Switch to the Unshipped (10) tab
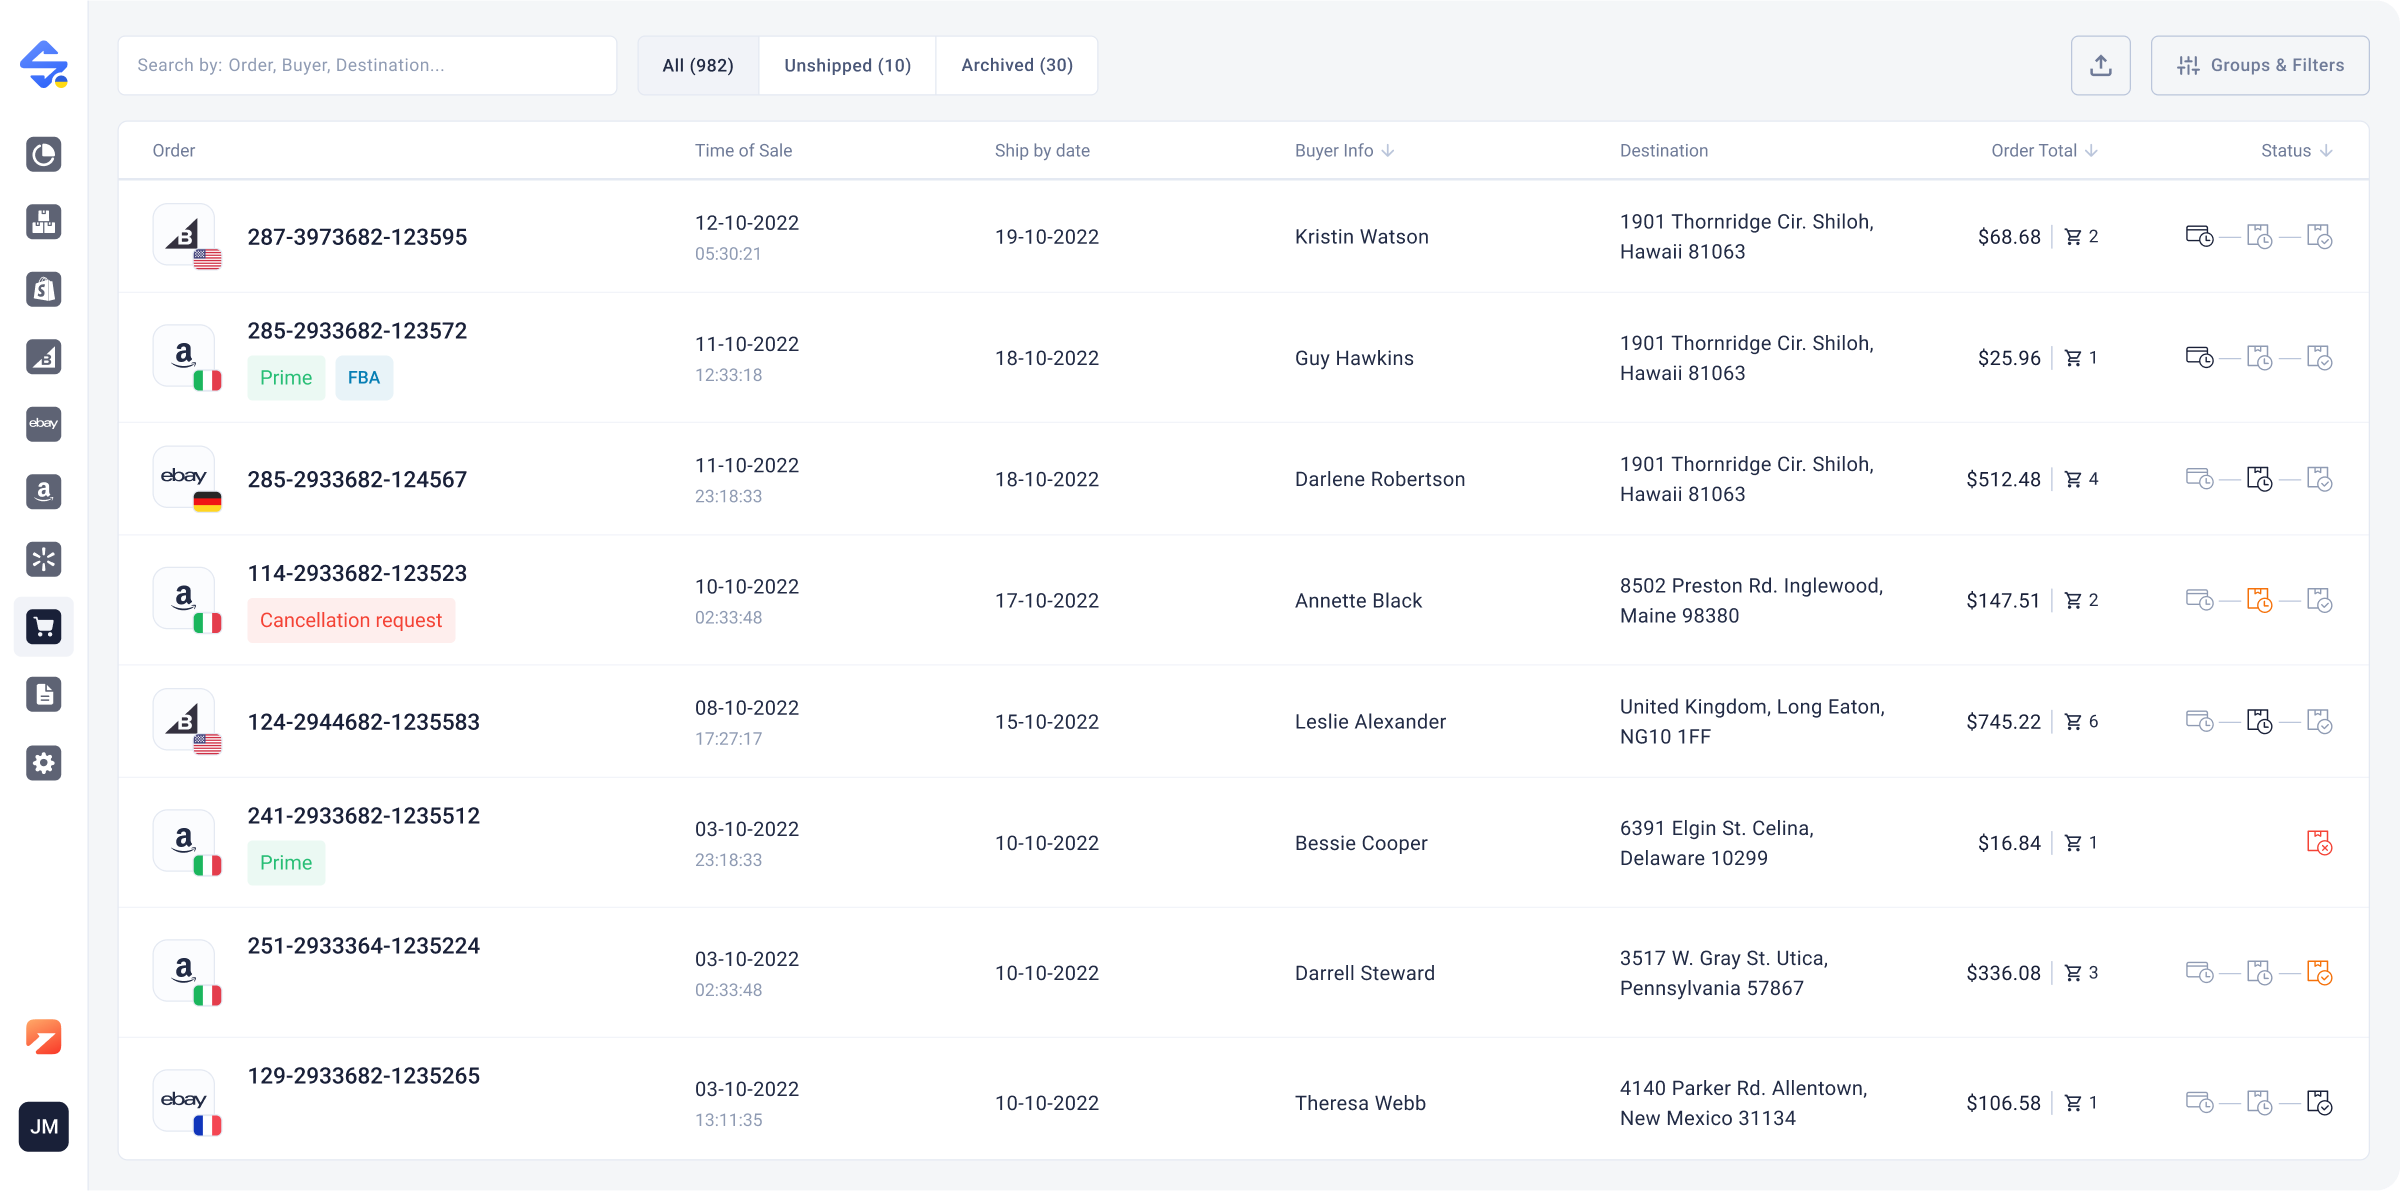 click(847, 65)
